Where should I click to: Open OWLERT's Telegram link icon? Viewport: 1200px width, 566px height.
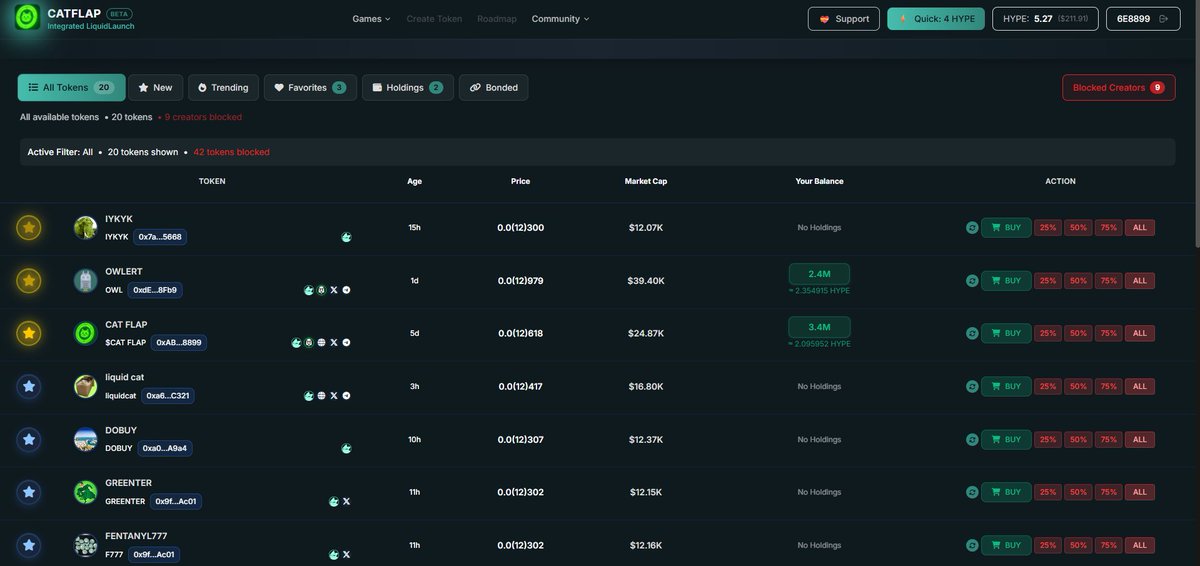click(346, 290)
